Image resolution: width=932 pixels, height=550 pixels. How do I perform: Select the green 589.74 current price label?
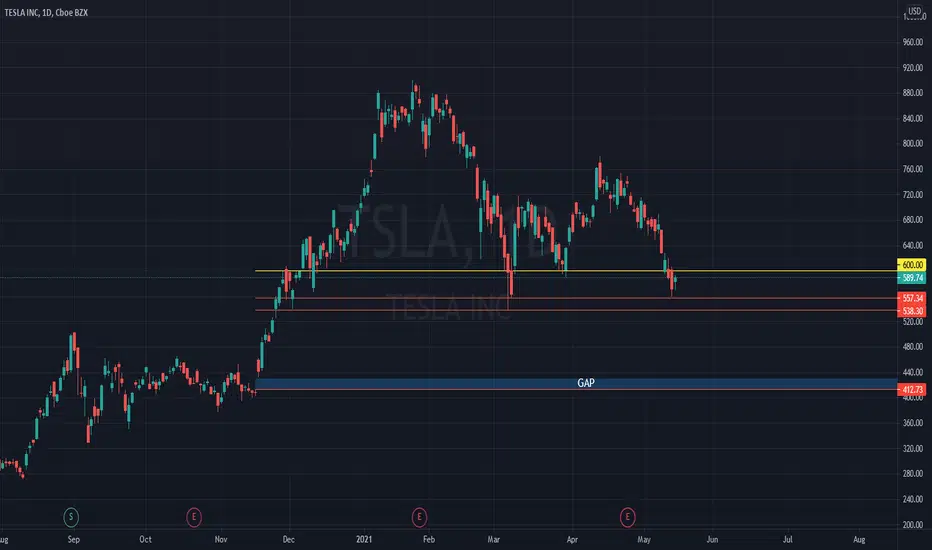912,278
